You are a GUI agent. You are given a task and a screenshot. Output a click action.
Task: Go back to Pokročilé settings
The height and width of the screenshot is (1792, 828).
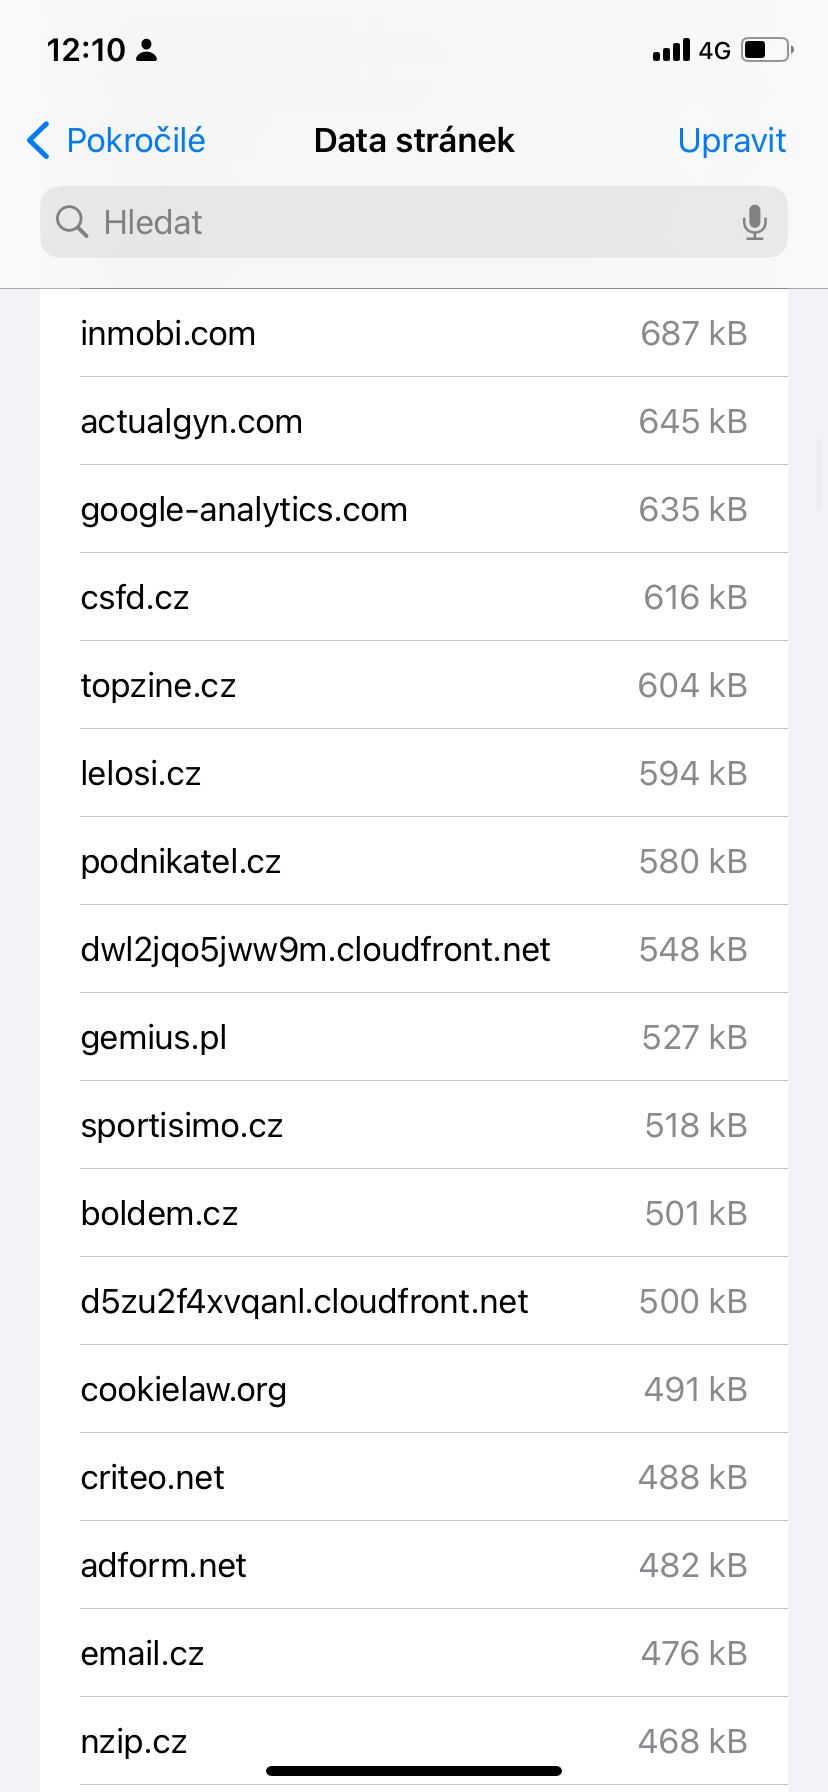point(135,141)
